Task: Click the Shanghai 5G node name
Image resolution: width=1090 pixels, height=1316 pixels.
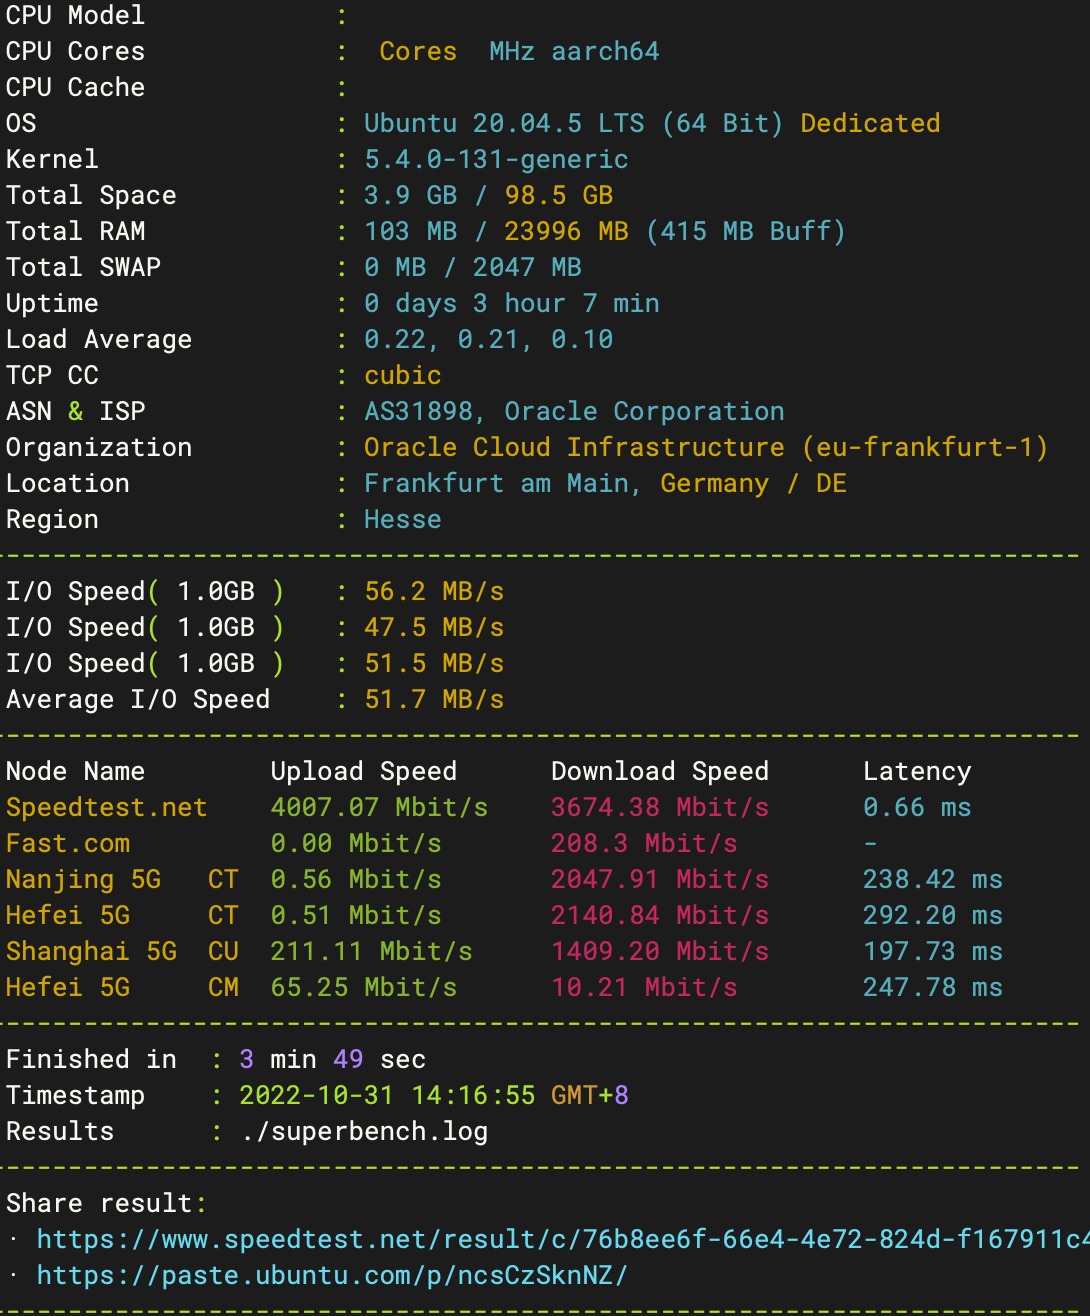Action: click(91, 952)
